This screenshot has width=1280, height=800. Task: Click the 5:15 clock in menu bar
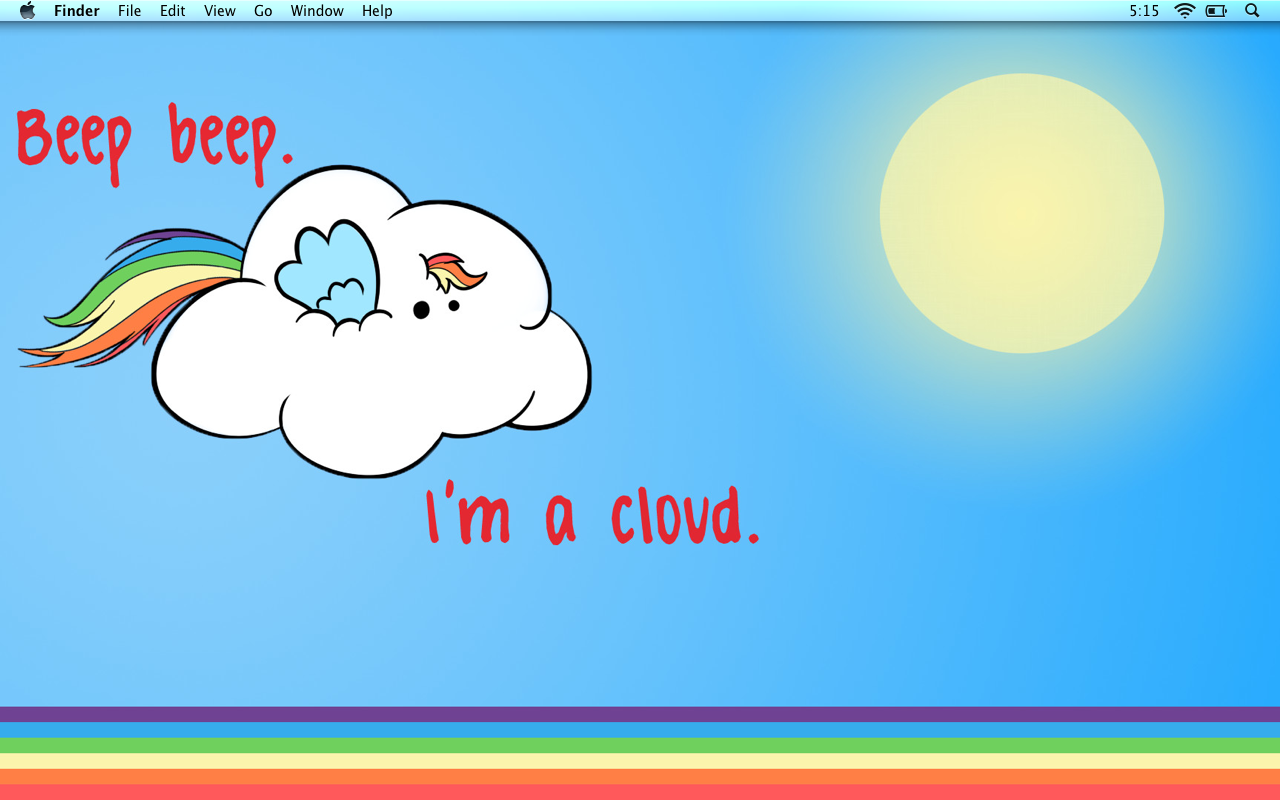[1144, 11]
